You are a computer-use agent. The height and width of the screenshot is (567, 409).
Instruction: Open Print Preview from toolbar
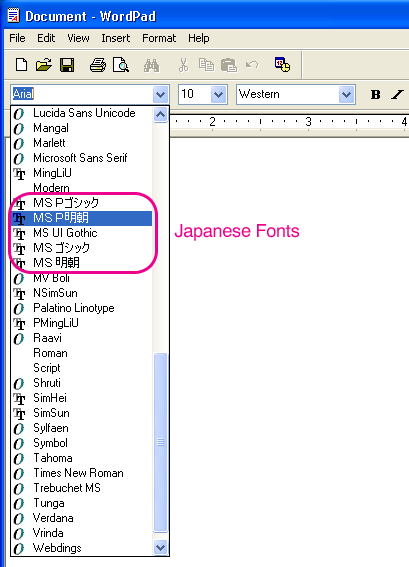pyautogui.click(x=120, y=65)
